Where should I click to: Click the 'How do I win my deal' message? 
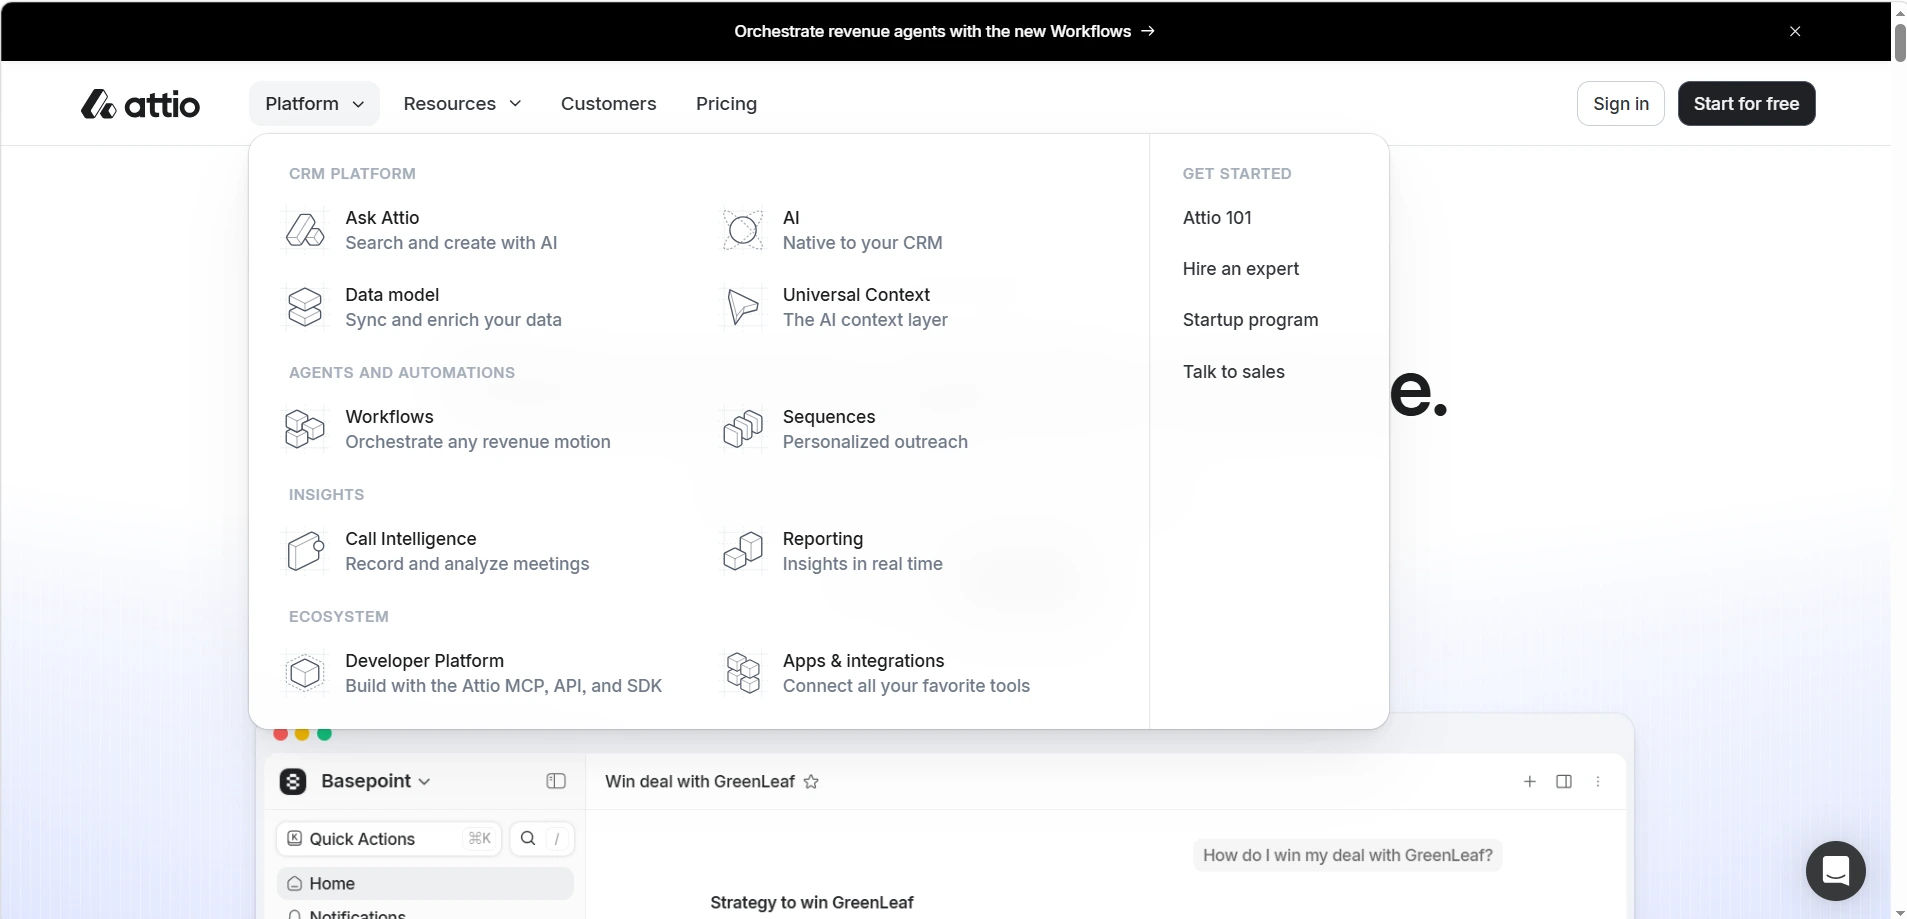pyautogui.click(x=1347, y=855)
